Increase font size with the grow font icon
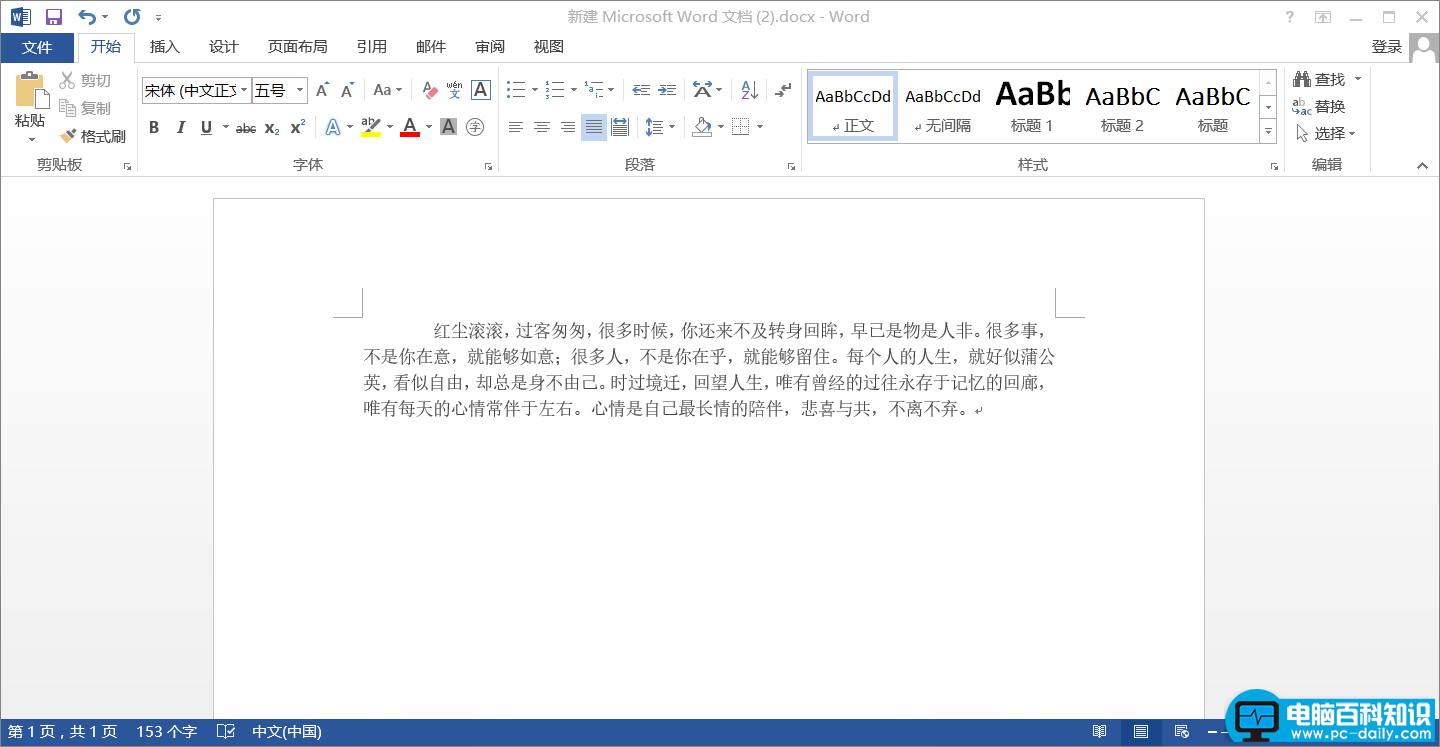The width and height of the screenshot is (1440, 747). [x=322, y=90]
